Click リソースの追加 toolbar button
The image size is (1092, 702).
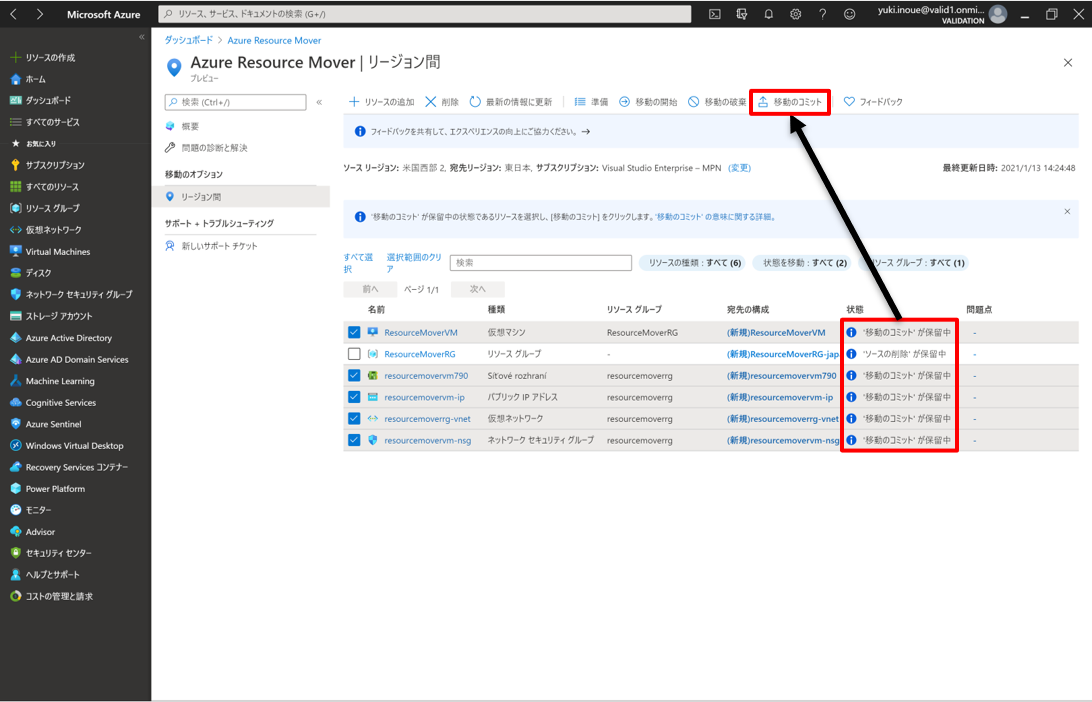coord(382,102)
